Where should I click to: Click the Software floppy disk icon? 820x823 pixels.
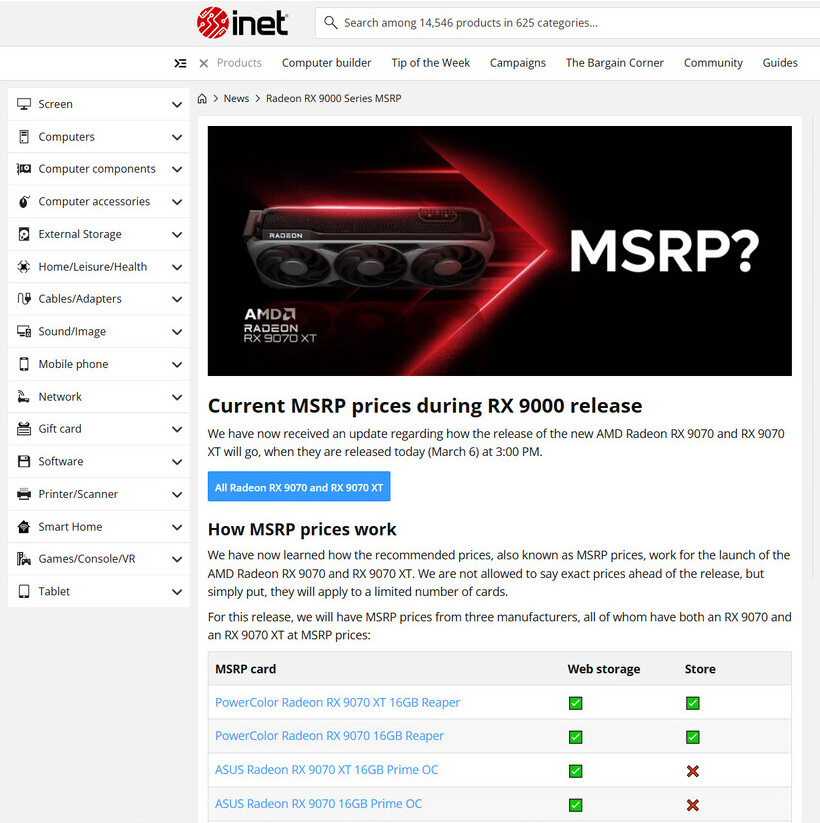point(24,461)
